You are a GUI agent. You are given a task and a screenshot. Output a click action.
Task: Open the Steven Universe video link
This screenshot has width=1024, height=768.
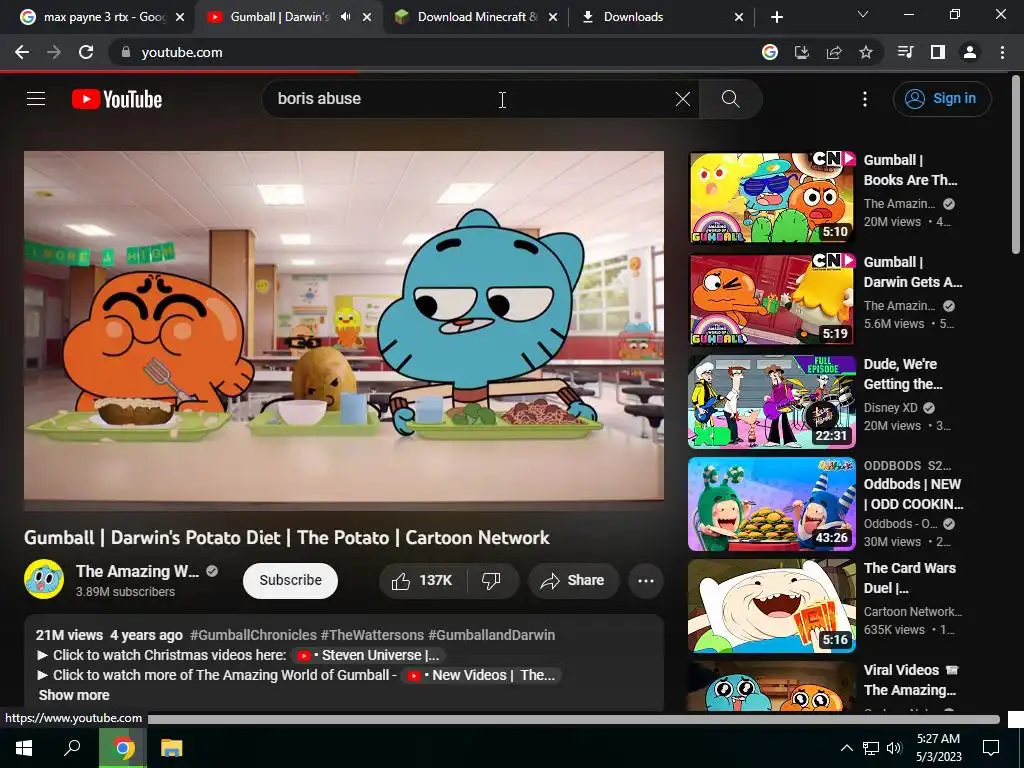(368, 655)
